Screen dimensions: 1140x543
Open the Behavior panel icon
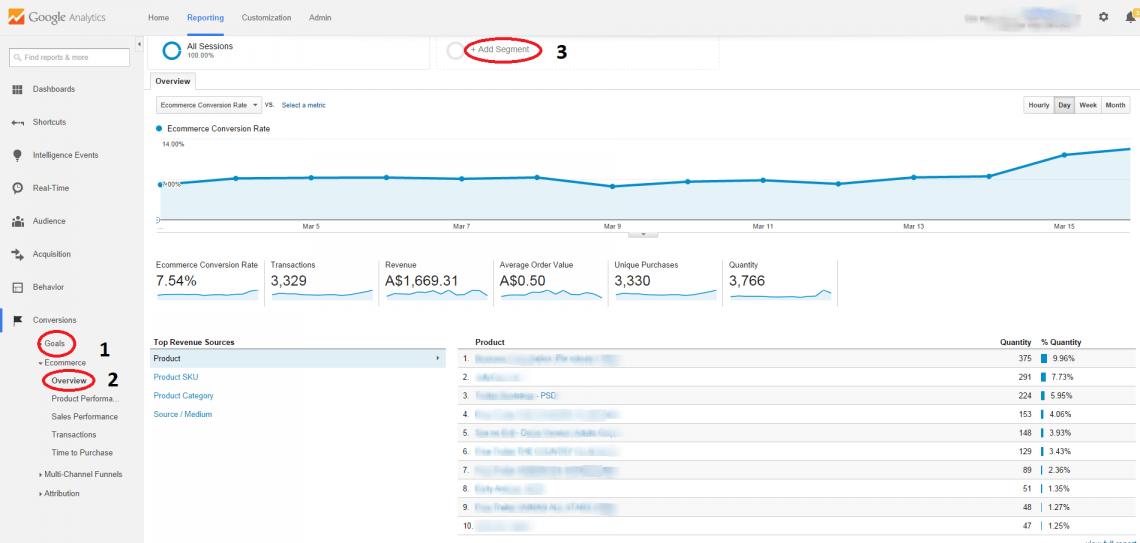(x=17, y=287)
